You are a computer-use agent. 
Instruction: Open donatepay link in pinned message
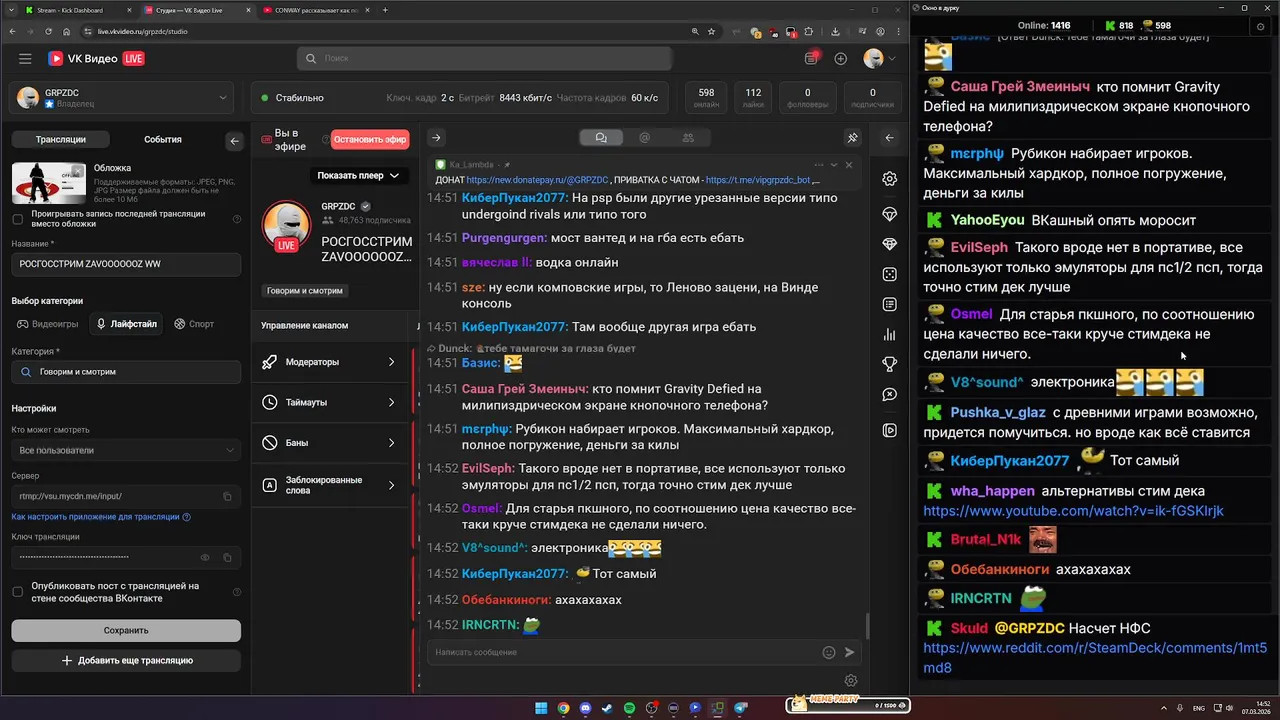537,180
